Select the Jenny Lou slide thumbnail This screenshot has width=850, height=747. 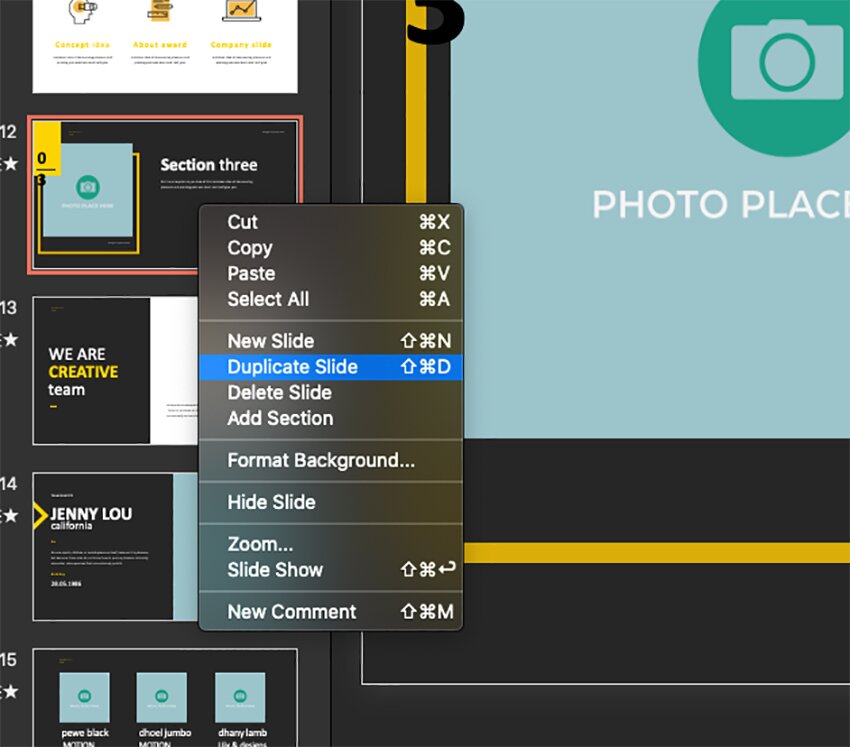[110, 546]
